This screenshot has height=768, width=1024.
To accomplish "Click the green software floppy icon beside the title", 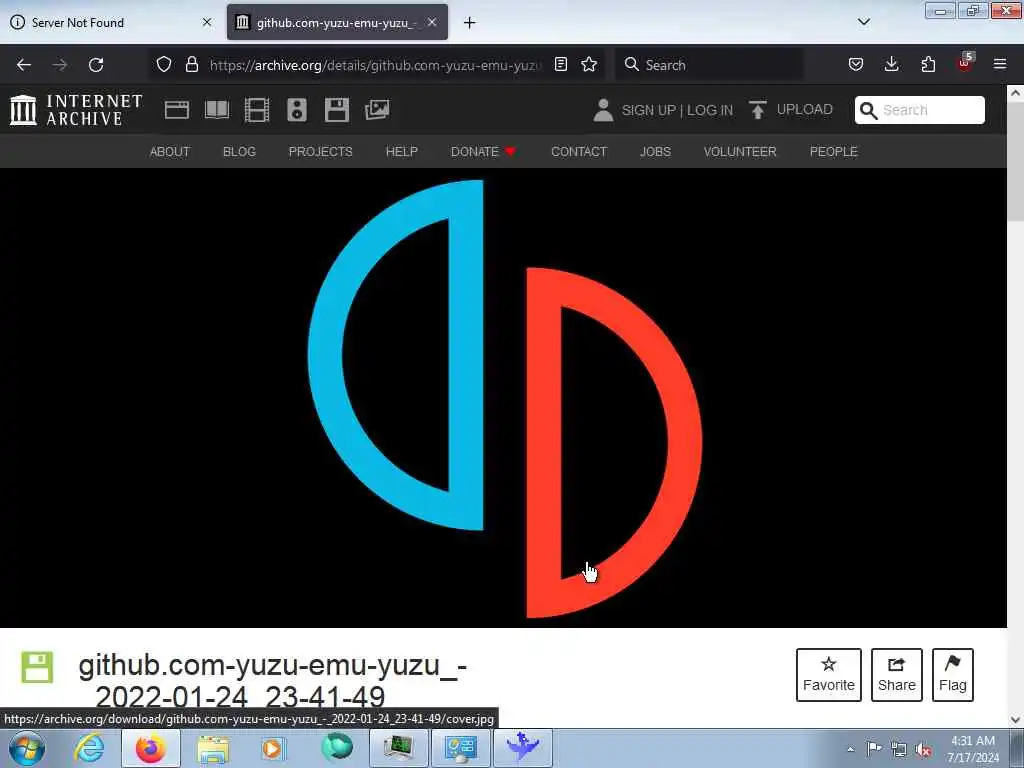I will click(x=37, y=667).
